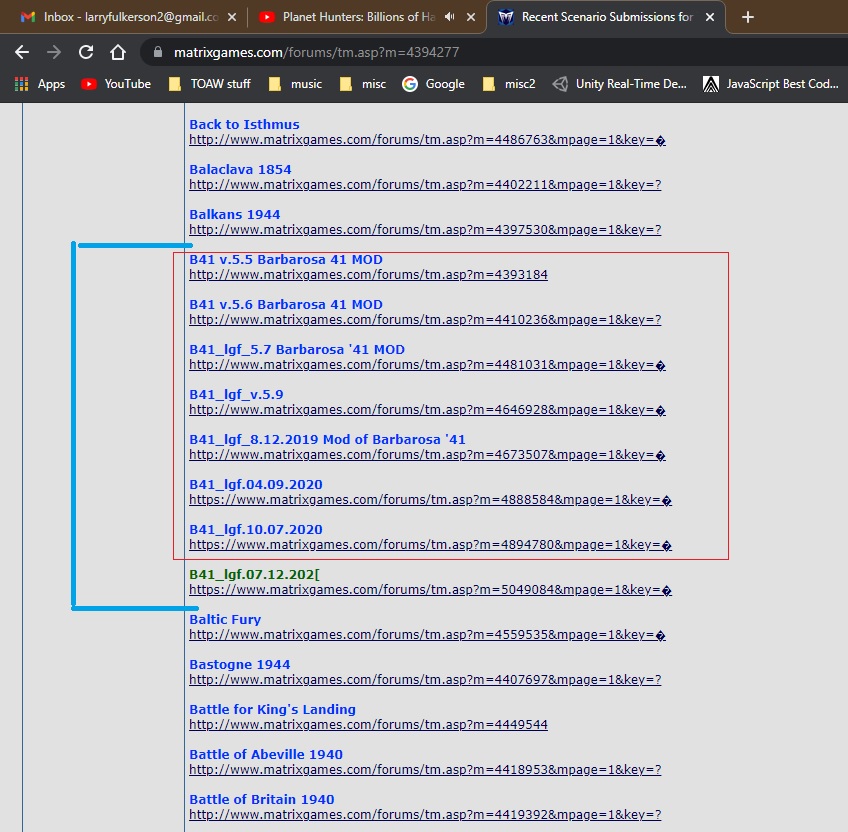Close the Gmail Inbox tab
Screen dimensions: 848x832
(232, 17)
